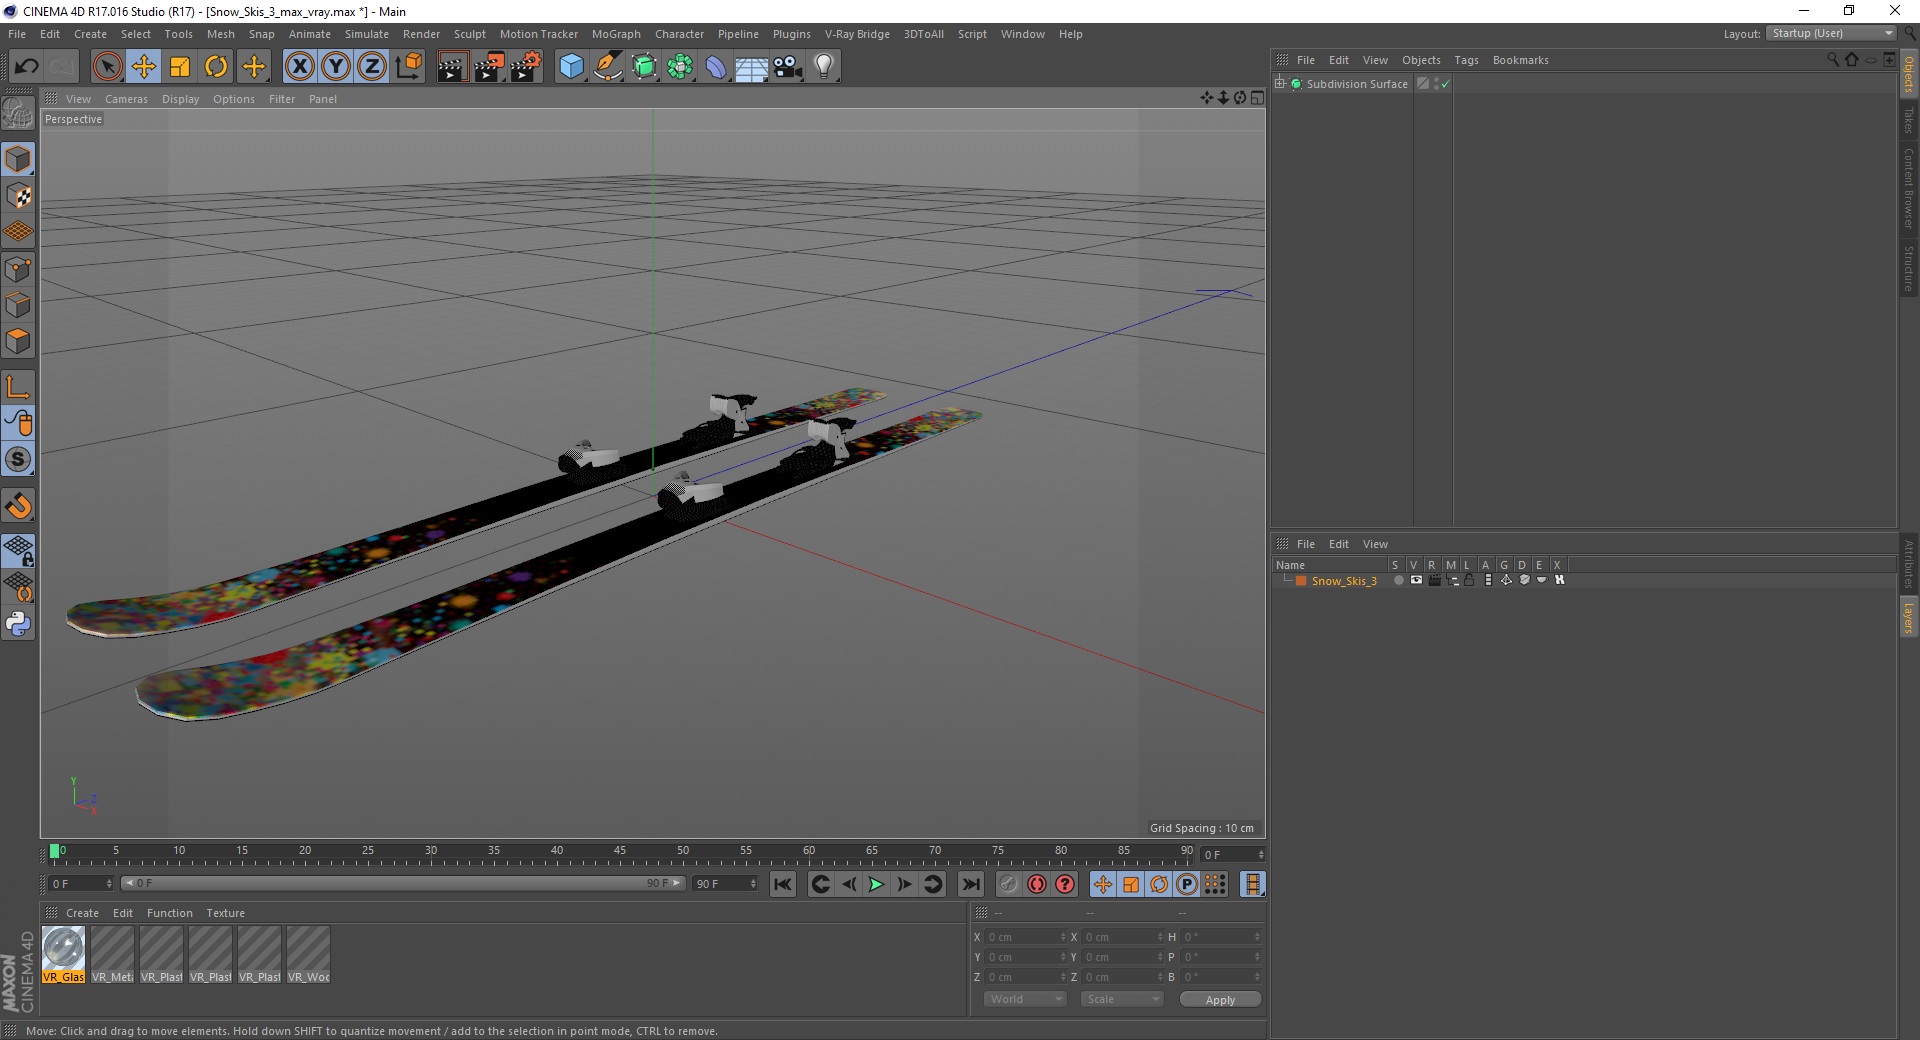This screenshot has width=1920, height=1040.
Task: Select the VR_Glas material thumbnail
Action: click(64, 955)
